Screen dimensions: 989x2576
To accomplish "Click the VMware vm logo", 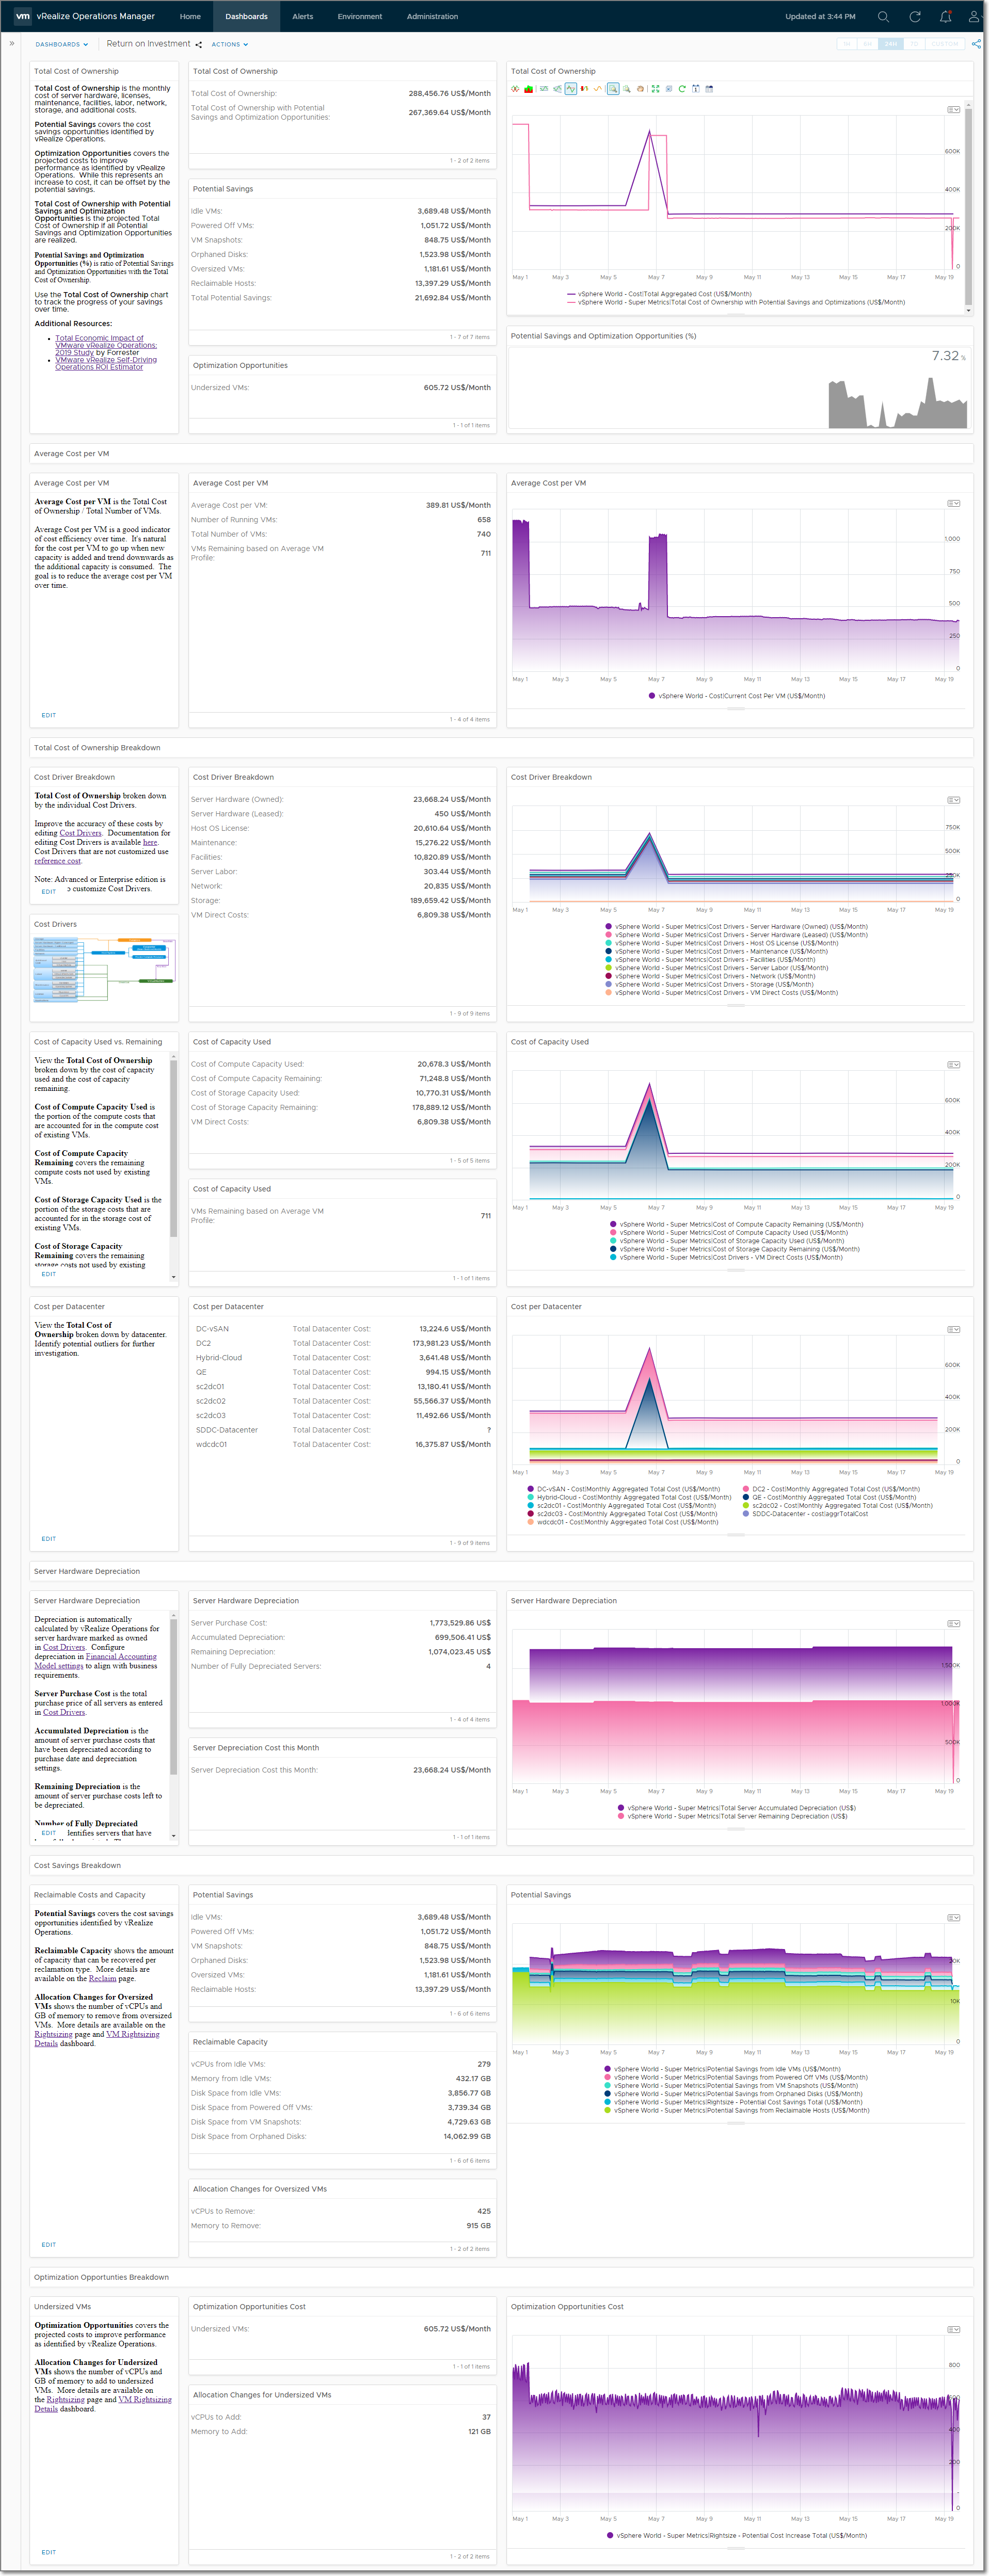I will click(x=22, y=16).
